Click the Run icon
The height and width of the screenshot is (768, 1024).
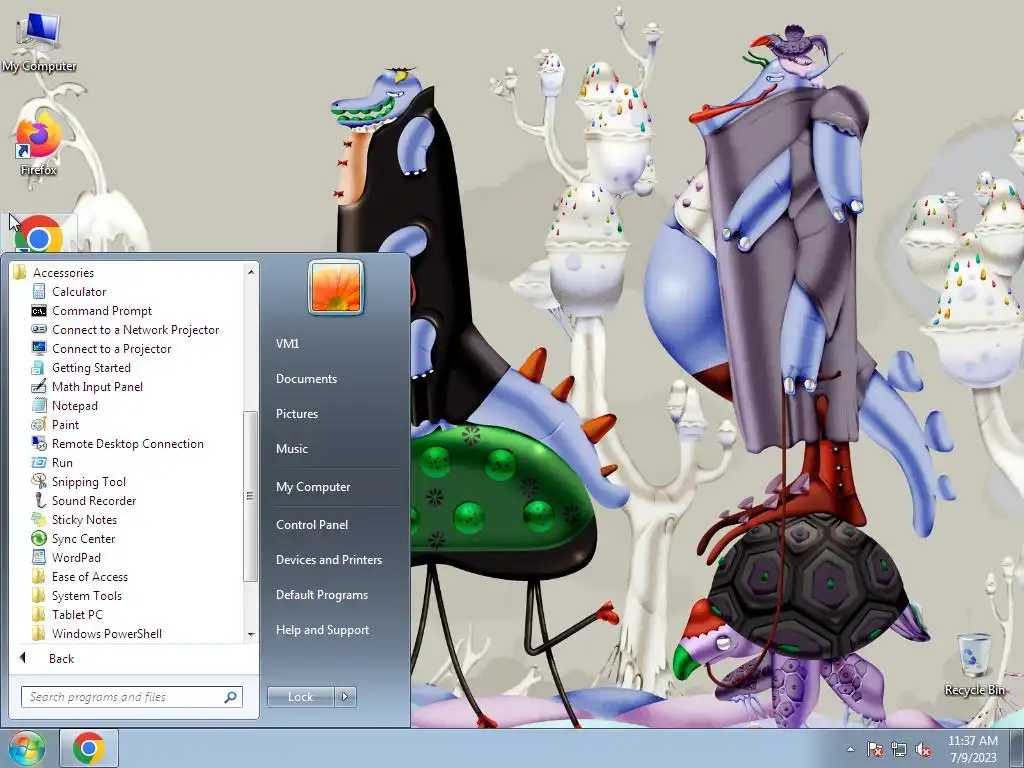click(x=39, y=462)
